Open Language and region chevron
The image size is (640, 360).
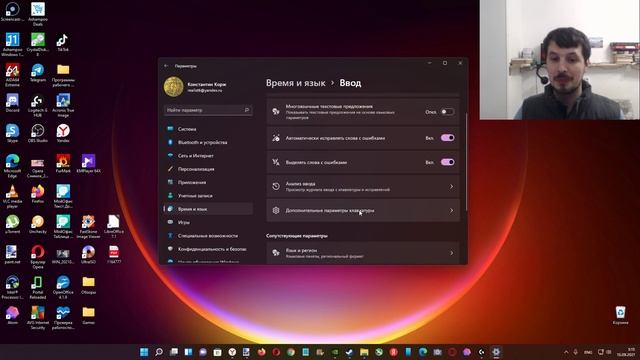pyautogui.click(x=451, y=253)
